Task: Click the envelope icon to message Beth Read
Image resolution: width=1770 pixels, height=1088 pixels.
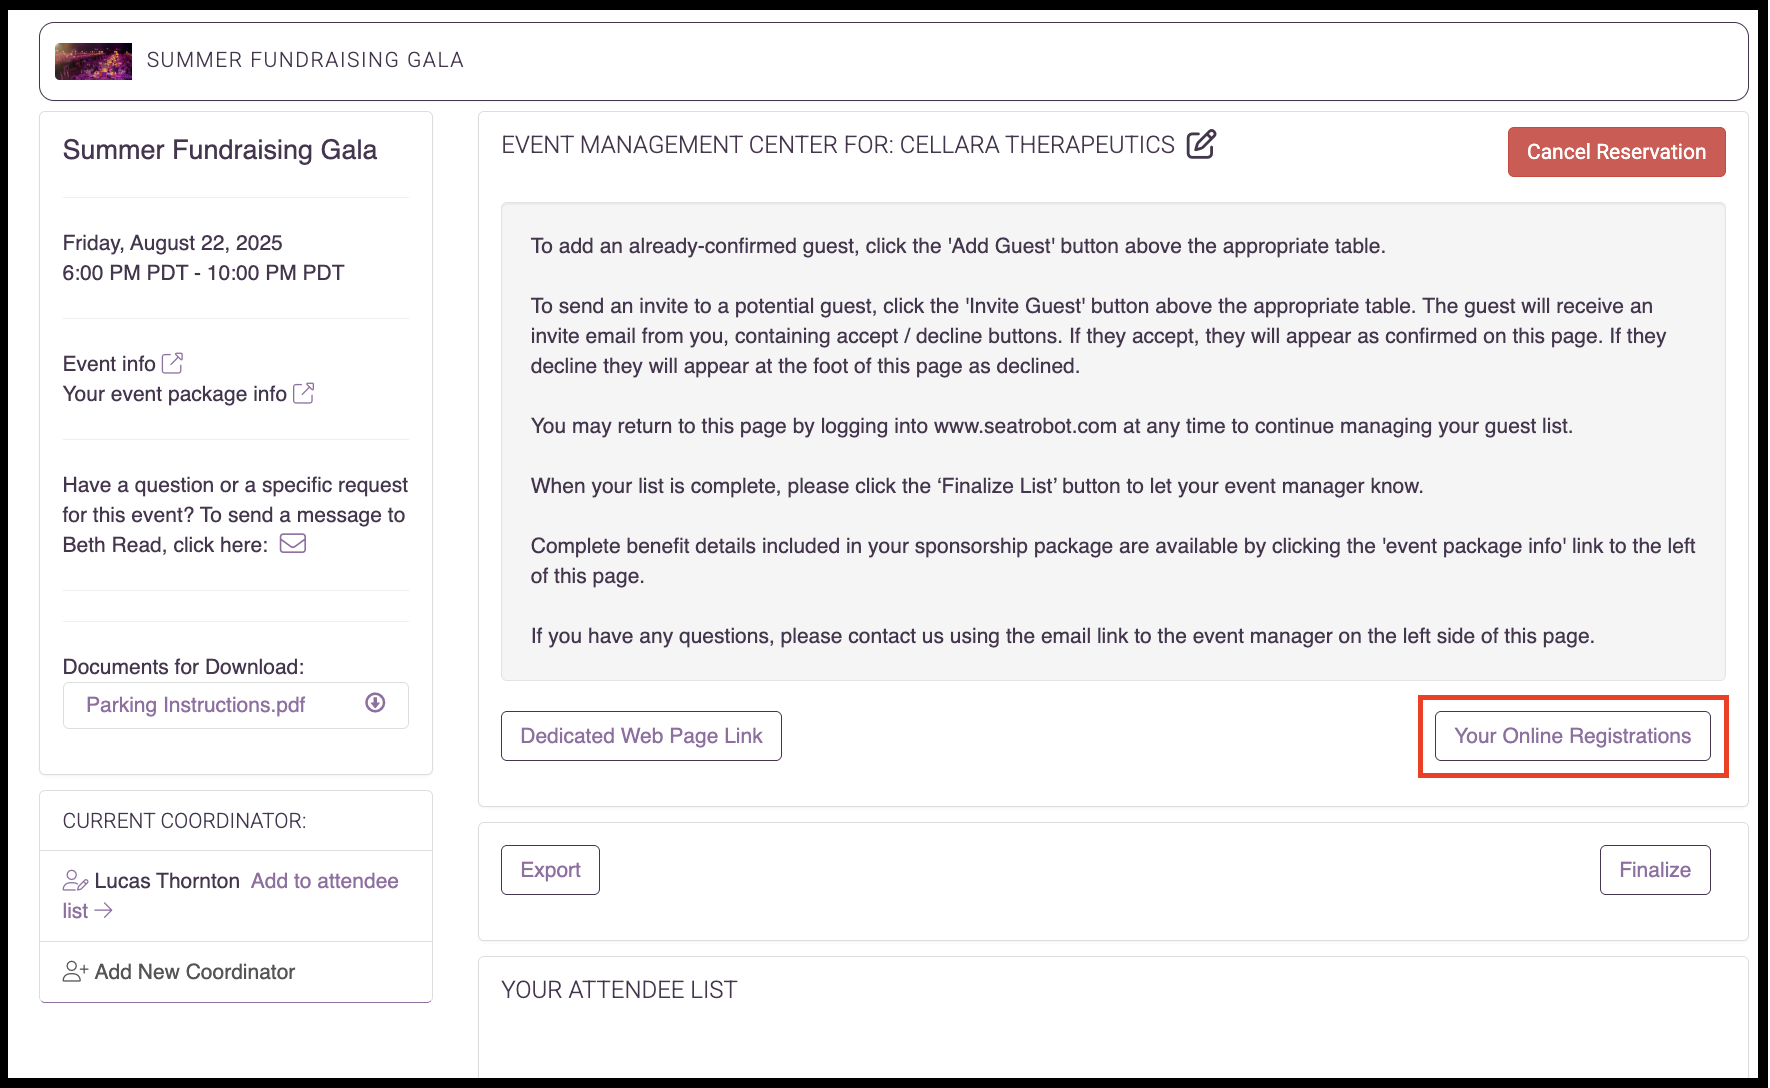Action: pos(292,544)
